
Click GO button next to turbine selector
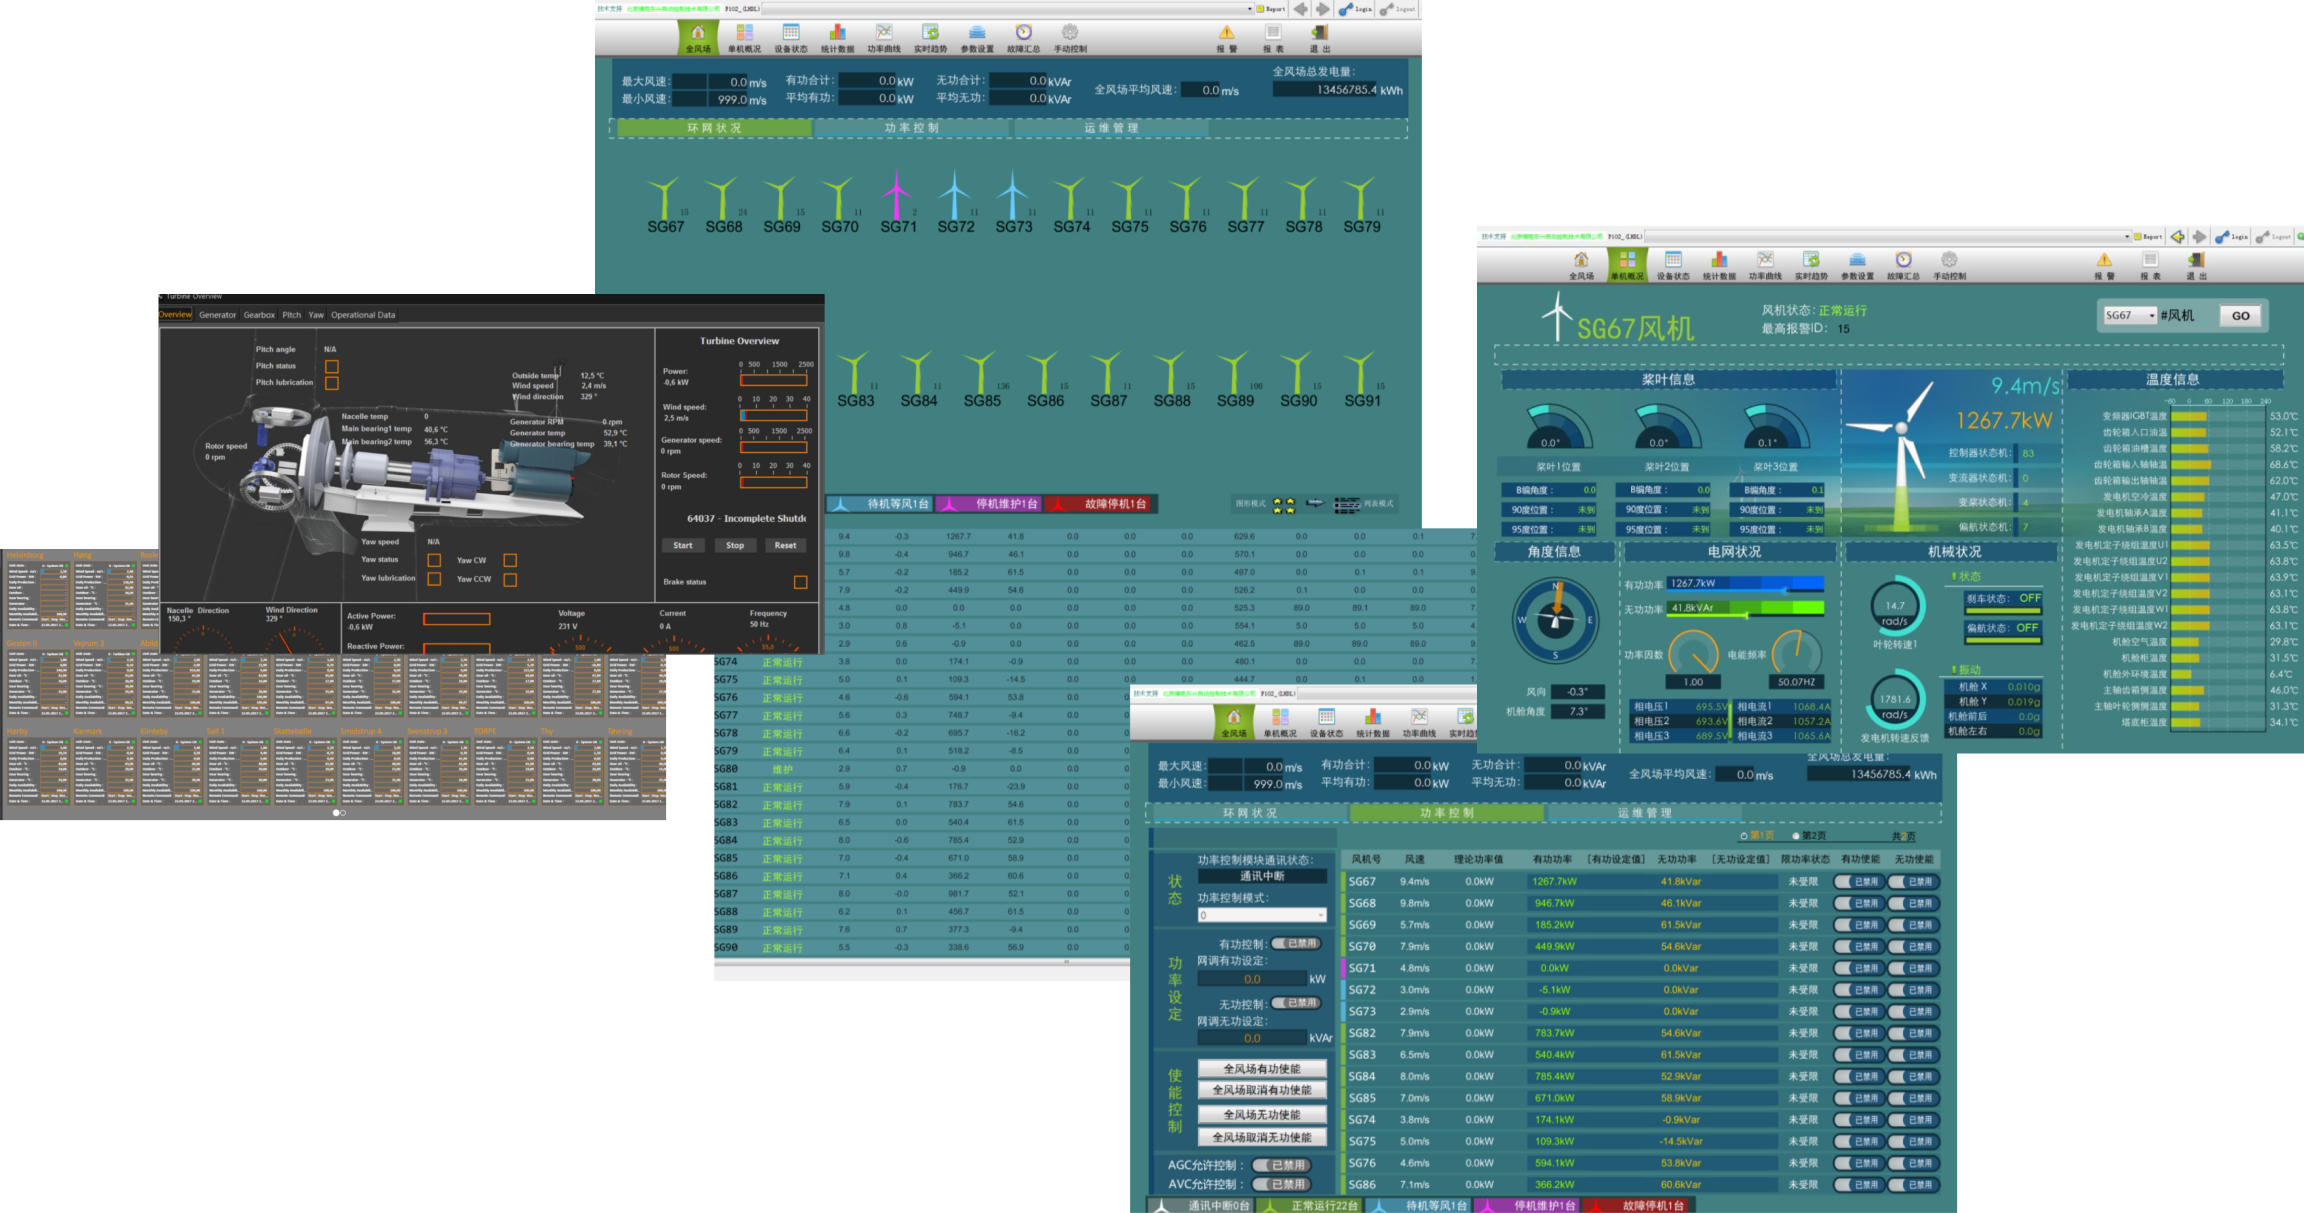[x=2241, y=316]
